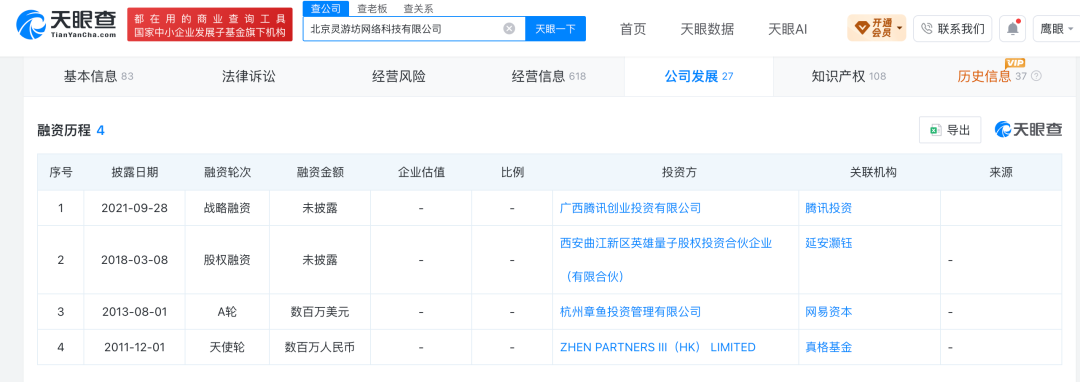This screenshot has height=382, width=1080.
Task: Click the date cell 2018-03-08
Action: pos(134,260)
